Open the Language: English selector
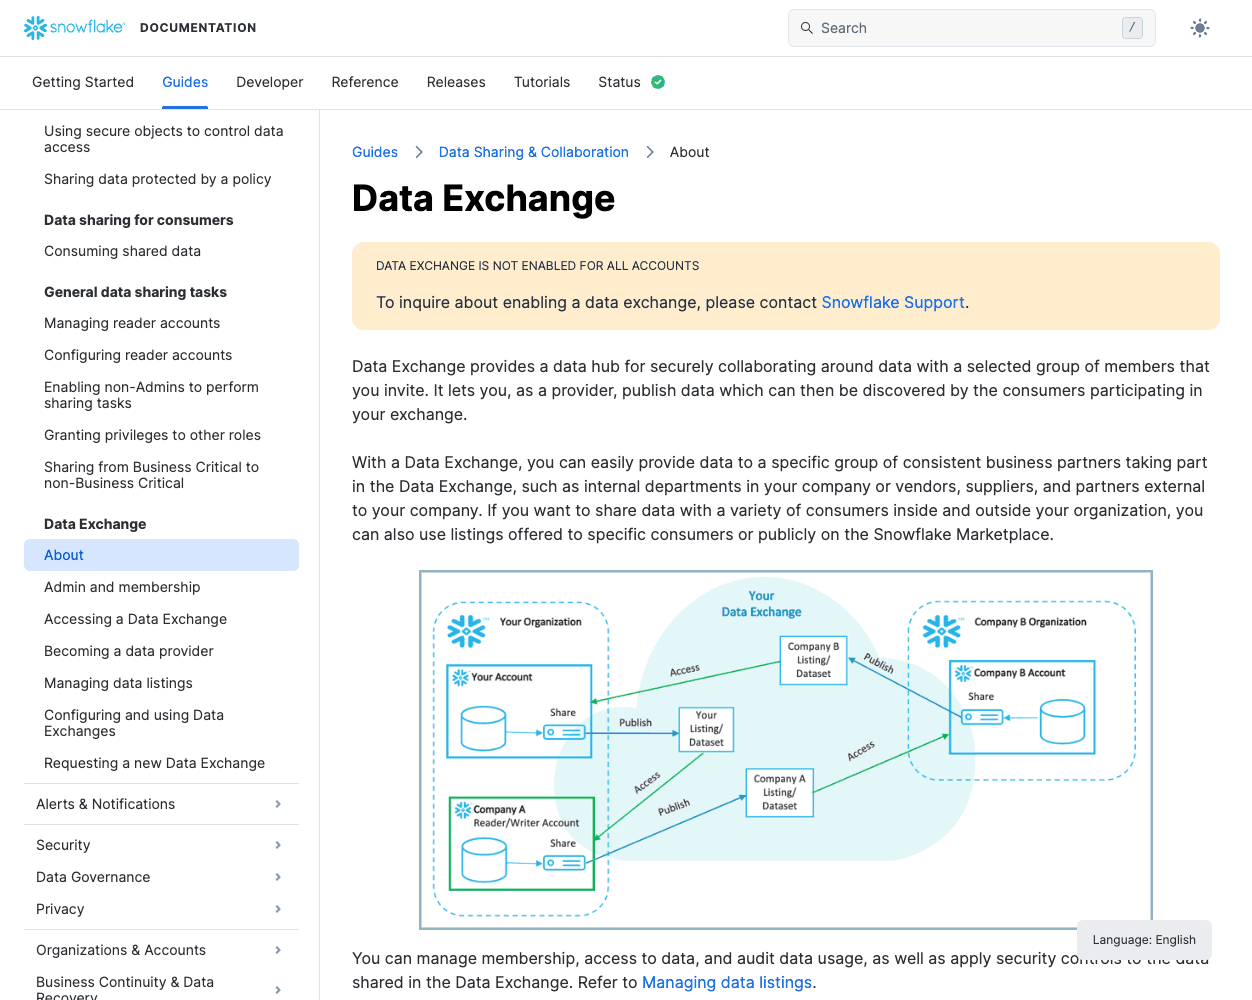Screen dimensions: 1252x1000 pos(1144,939)
